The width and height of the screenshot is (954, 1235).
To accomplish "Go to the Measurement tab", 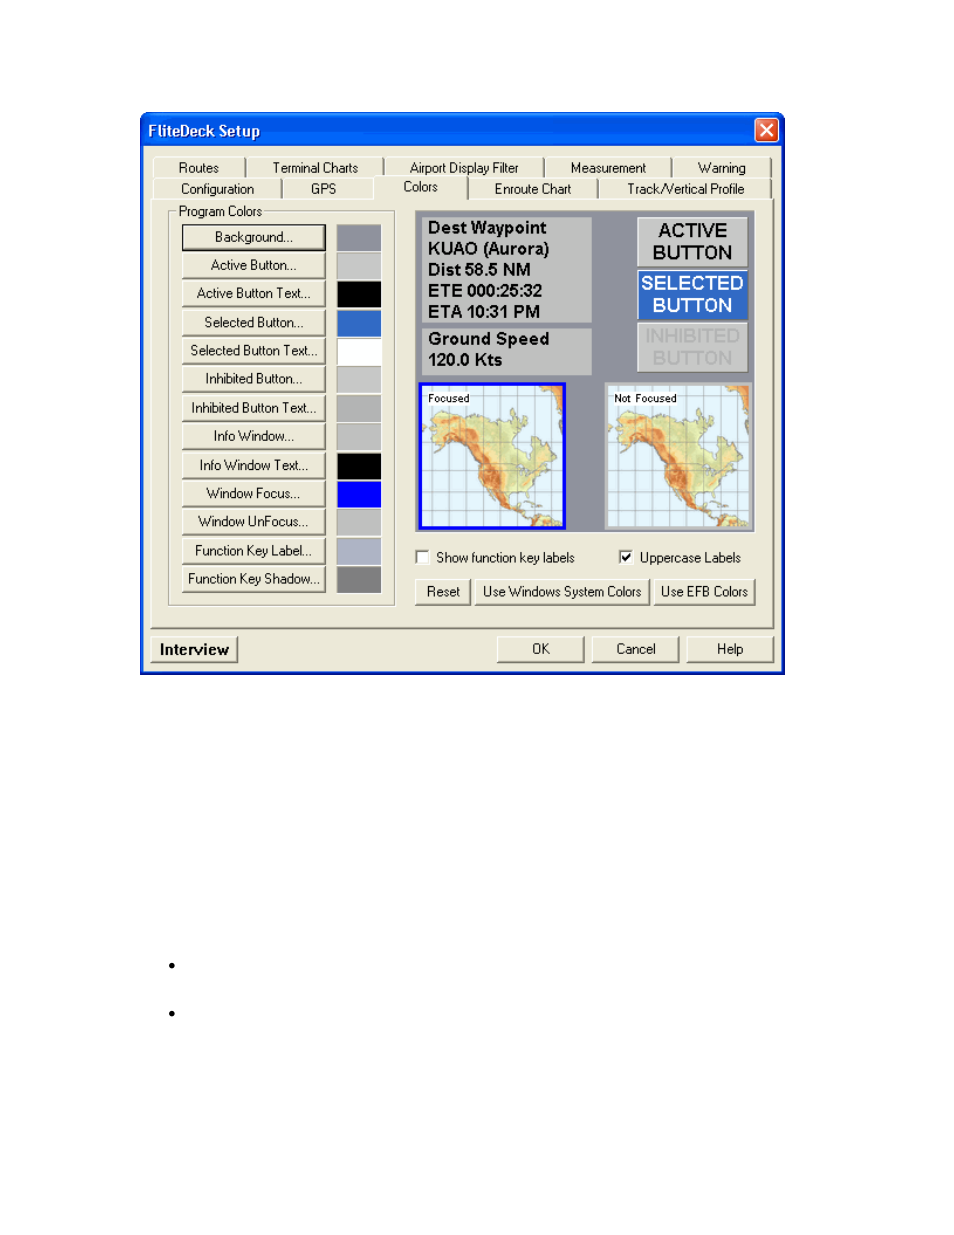I will pos(608,168).
